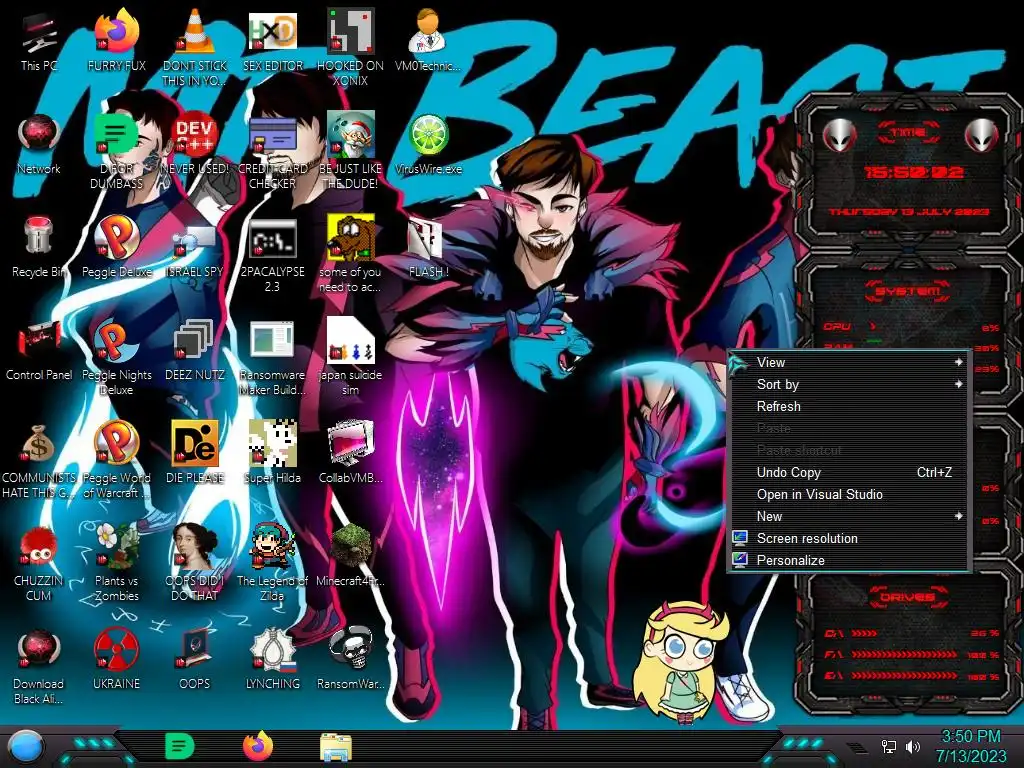Expand the View submenu in context menu
This screenshot has height=768, width=1024.
[x=850, y=362]
